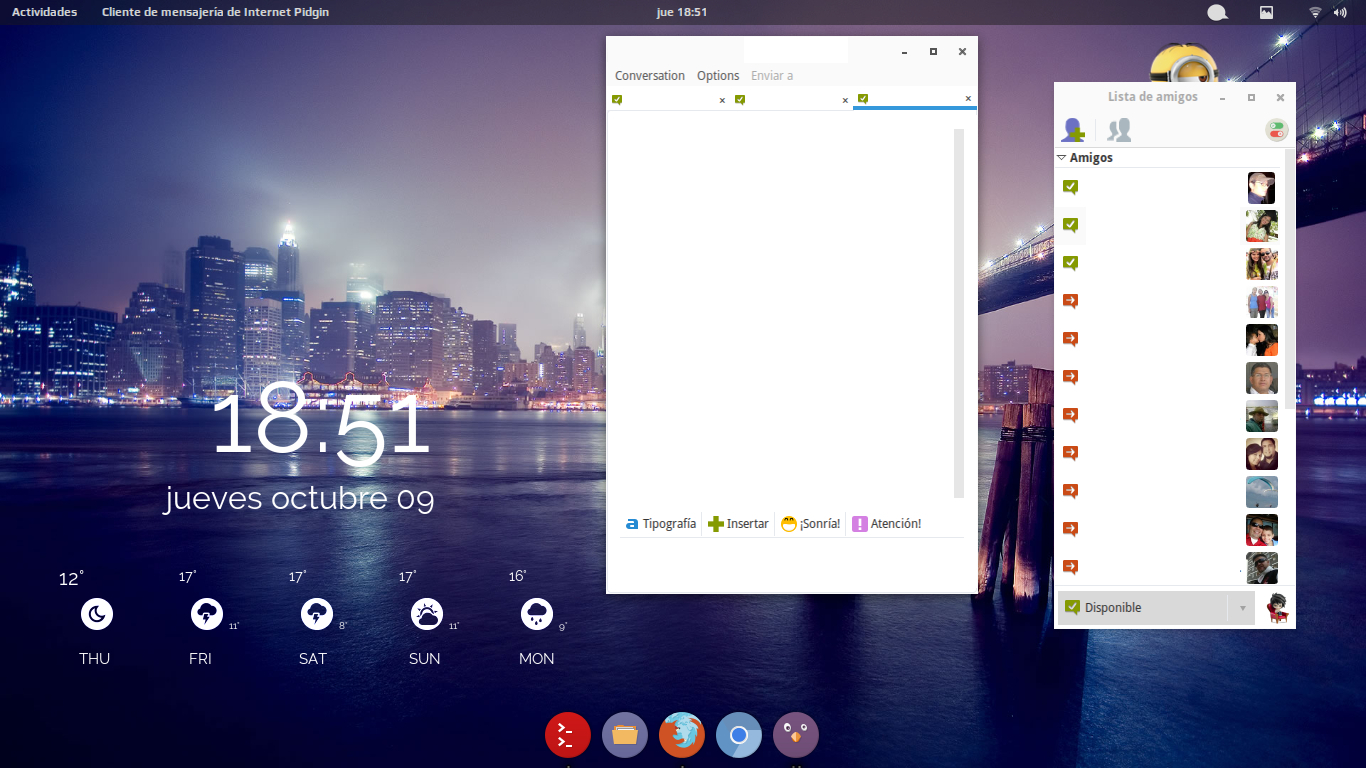Select the buddy with the three-people group avatar

pos(1262,302)
